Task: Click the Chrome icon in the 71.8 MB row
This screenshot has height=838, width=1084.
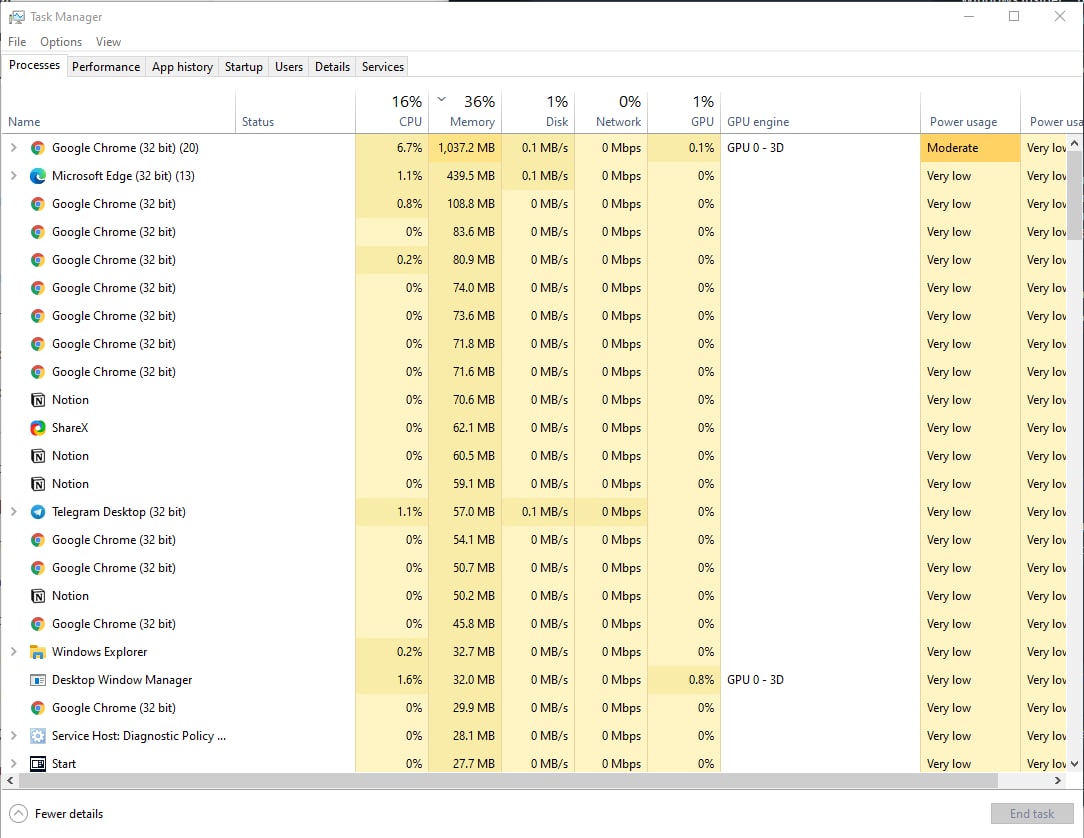Action: 38,344
